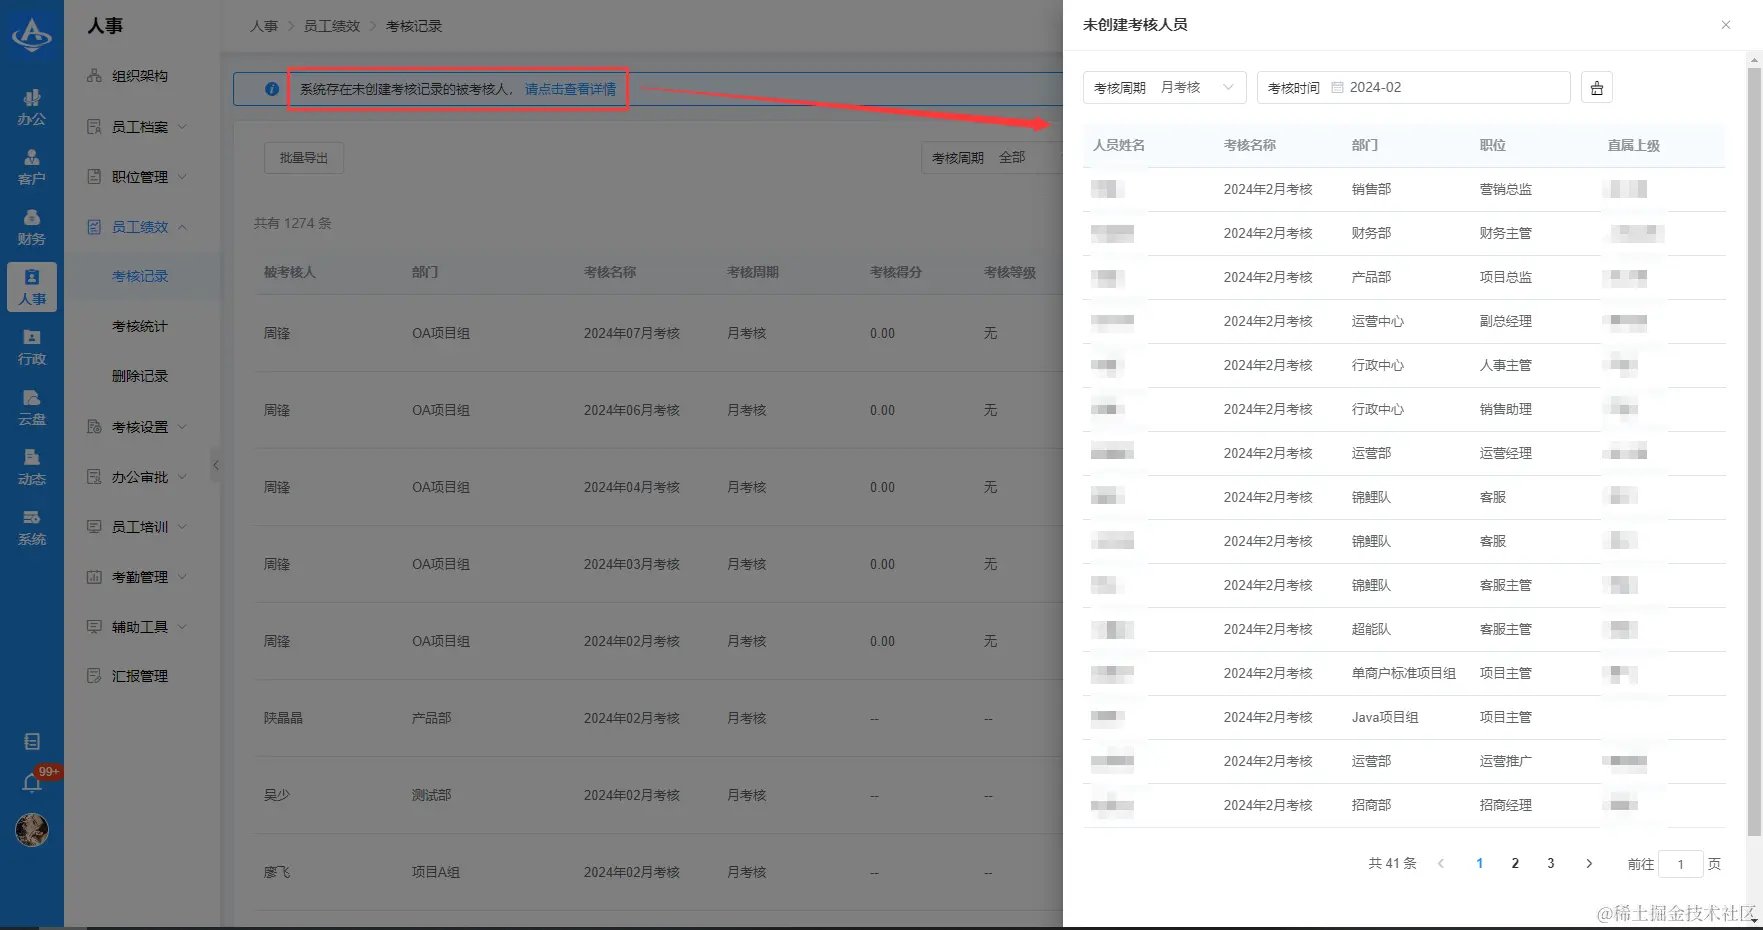The image size is (1763, 930).
Task: Click the 2024年07月考核 record row
Action: coord(658,333)
